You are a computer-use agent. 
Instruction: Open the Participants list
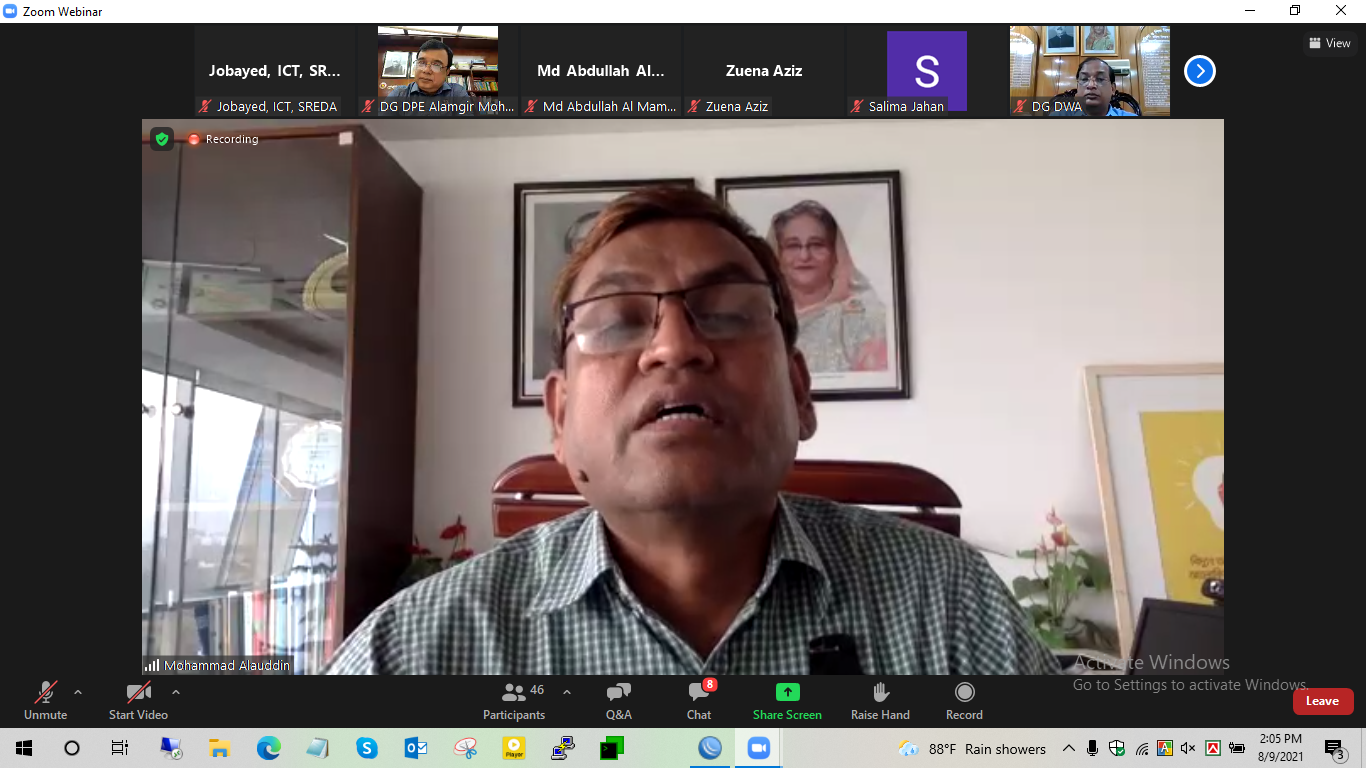(514, 700)
